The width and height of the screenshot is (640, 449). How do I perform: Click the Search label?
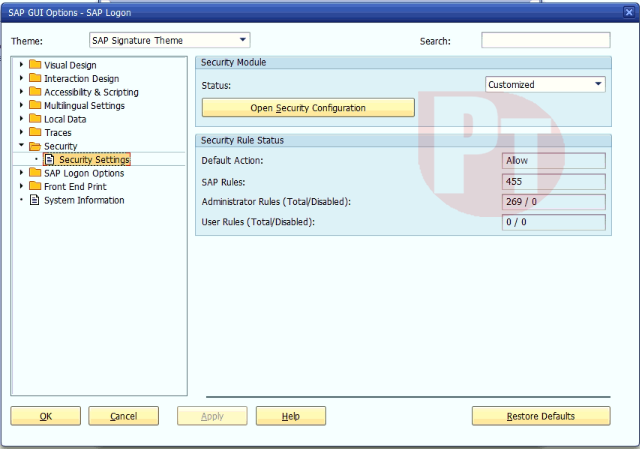[436, 41]
